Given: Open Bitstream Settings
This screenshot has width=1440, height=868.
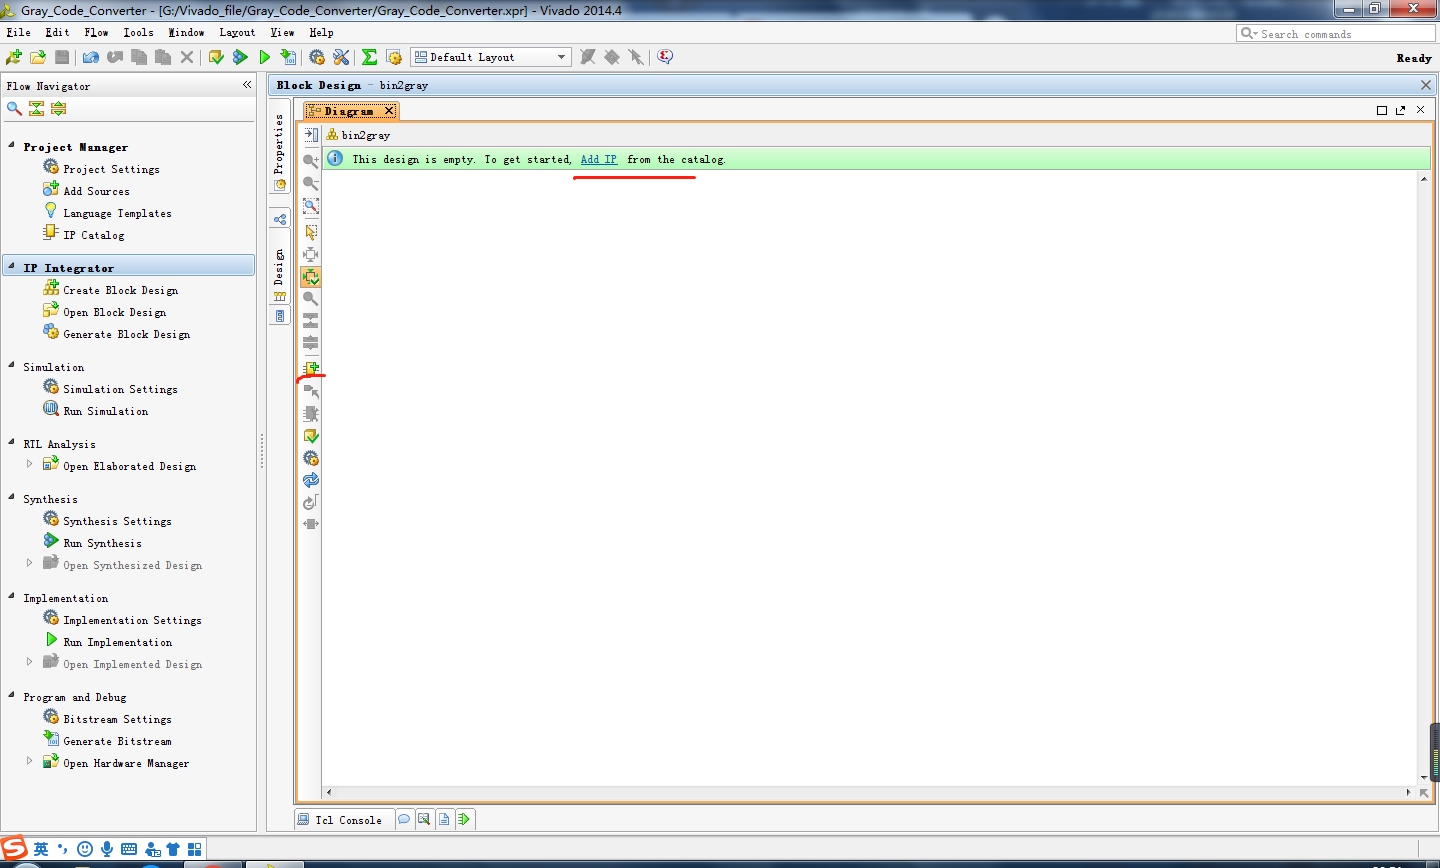Looking at the screenshot, I should point(117,719).
